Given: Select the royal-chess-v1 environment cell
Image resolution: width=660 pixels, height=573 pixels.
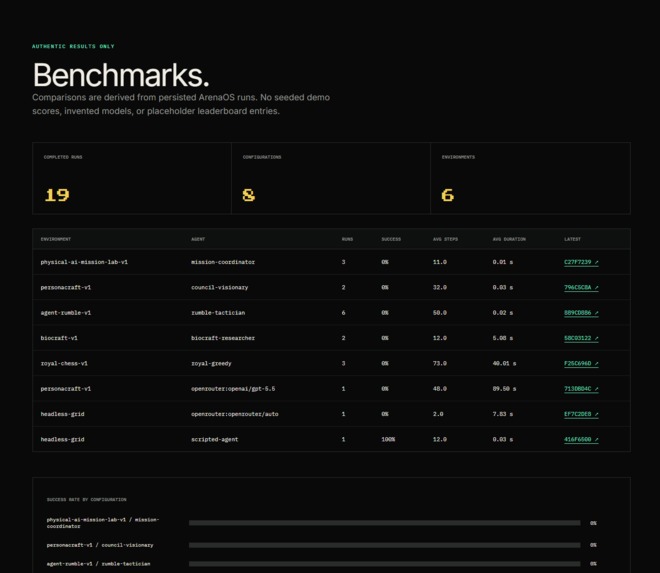Looking at the screenshot, I should tap(64, 363).
